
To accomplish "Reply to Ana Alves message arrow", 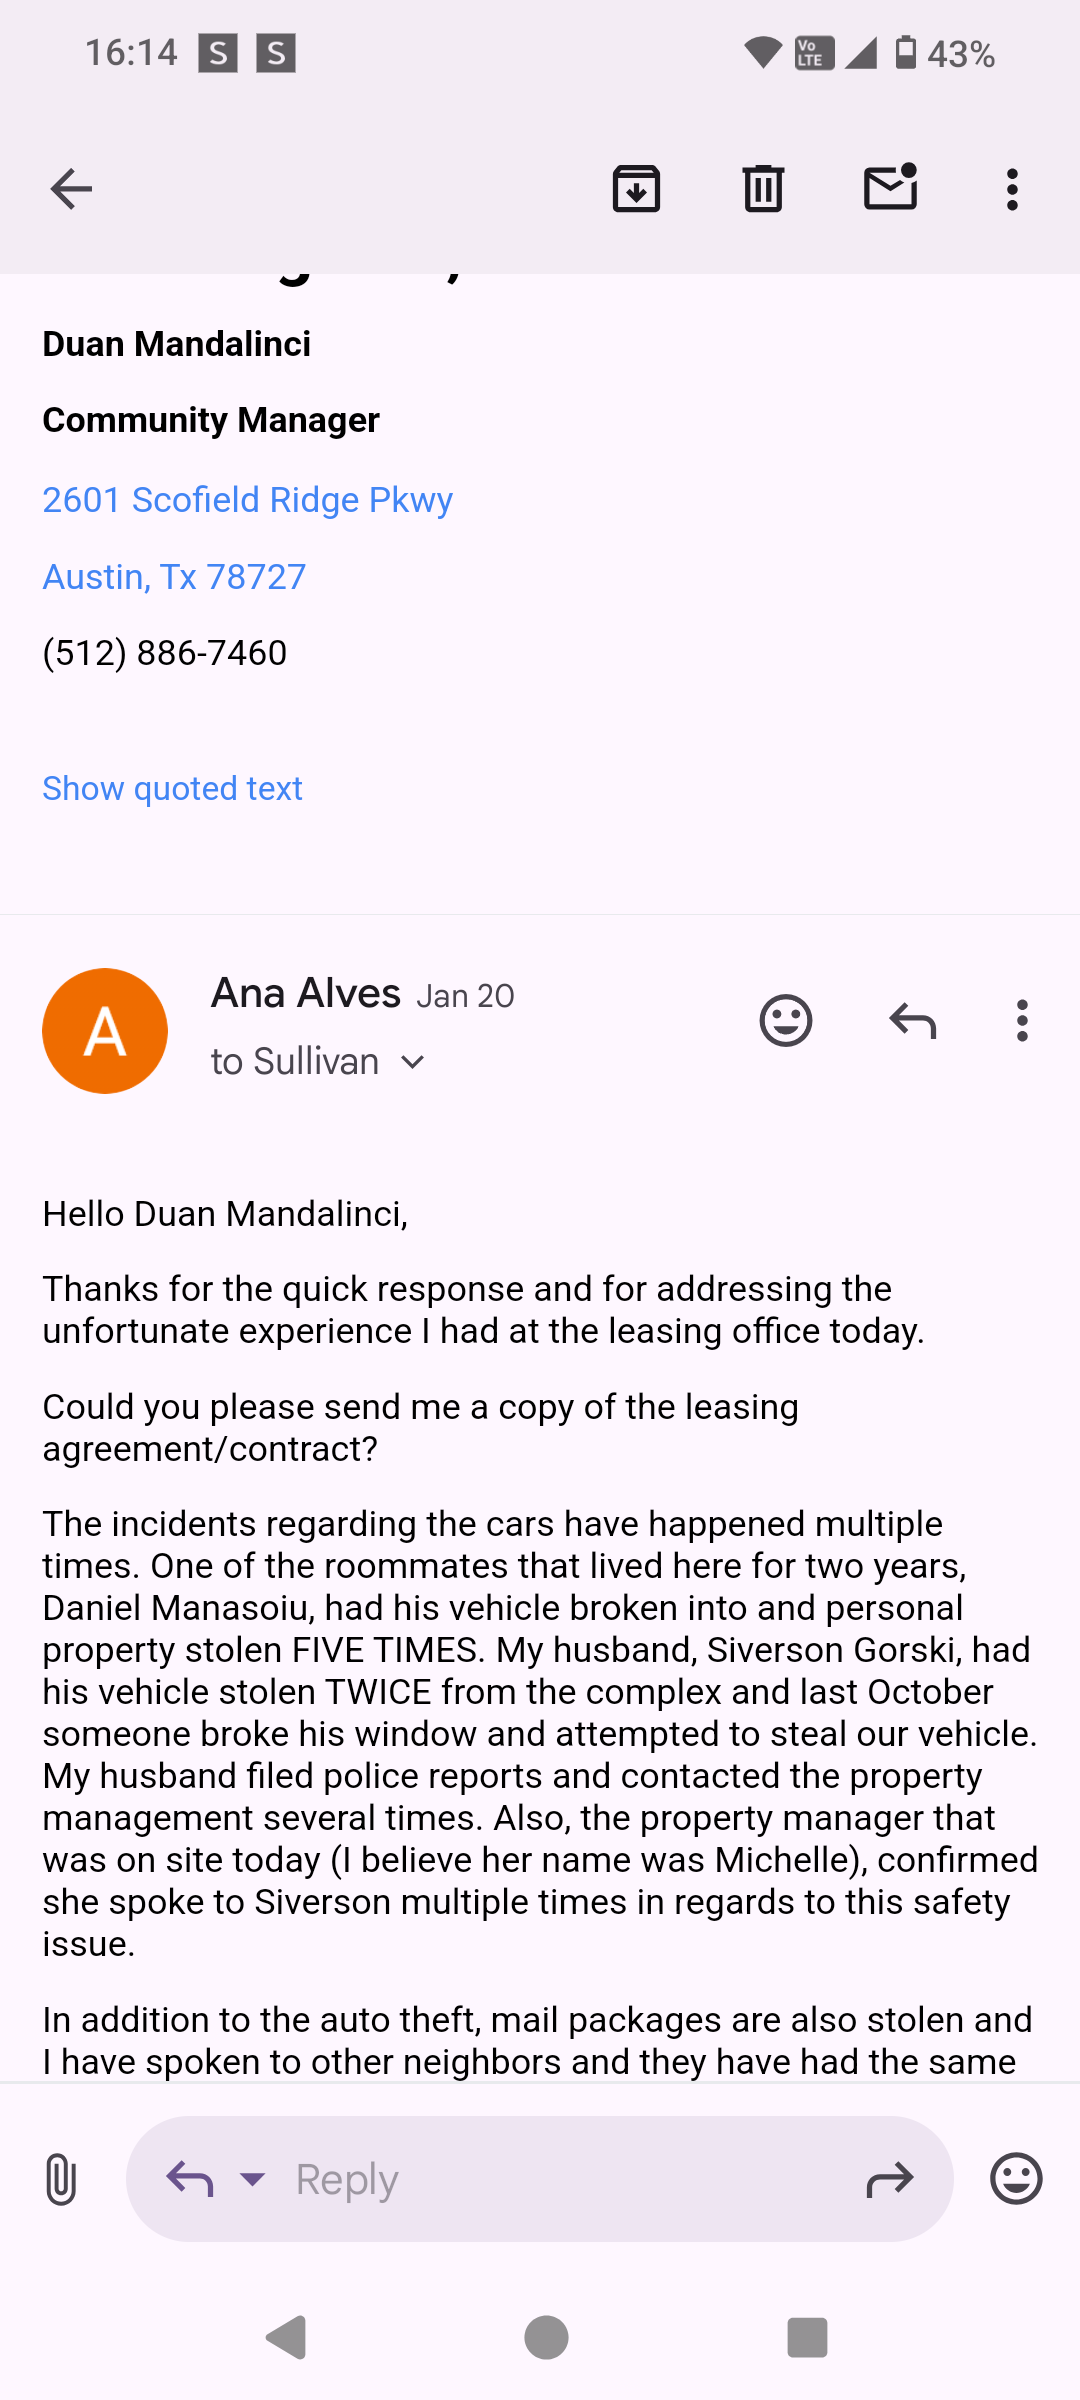I will [912, 1021].
